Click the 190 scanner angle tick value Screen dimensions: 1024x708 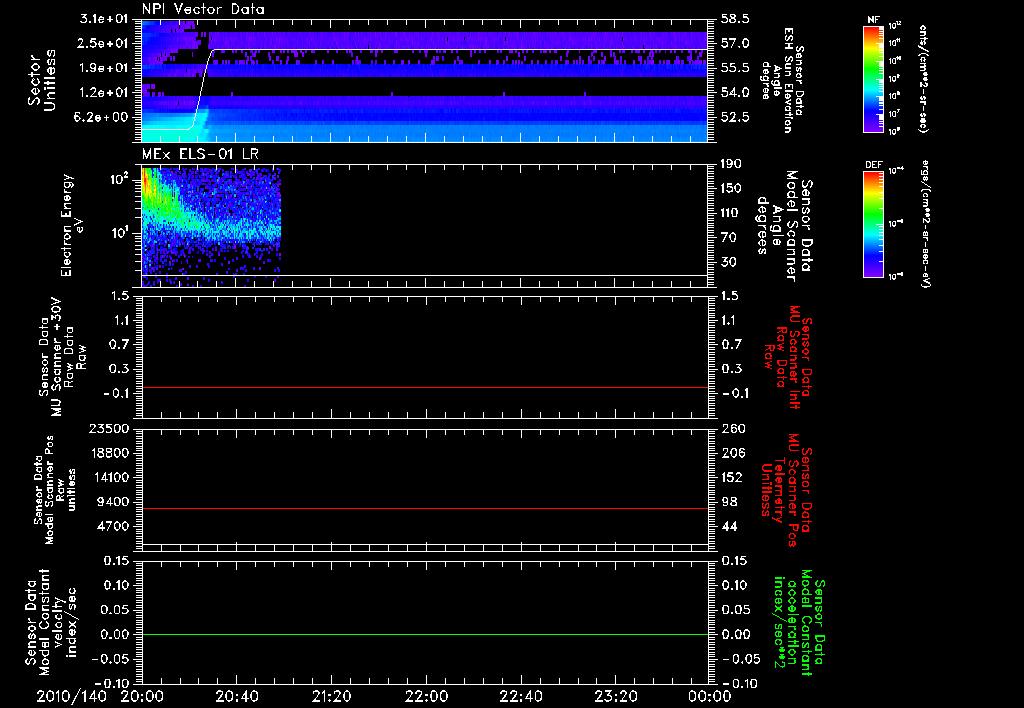731,164
